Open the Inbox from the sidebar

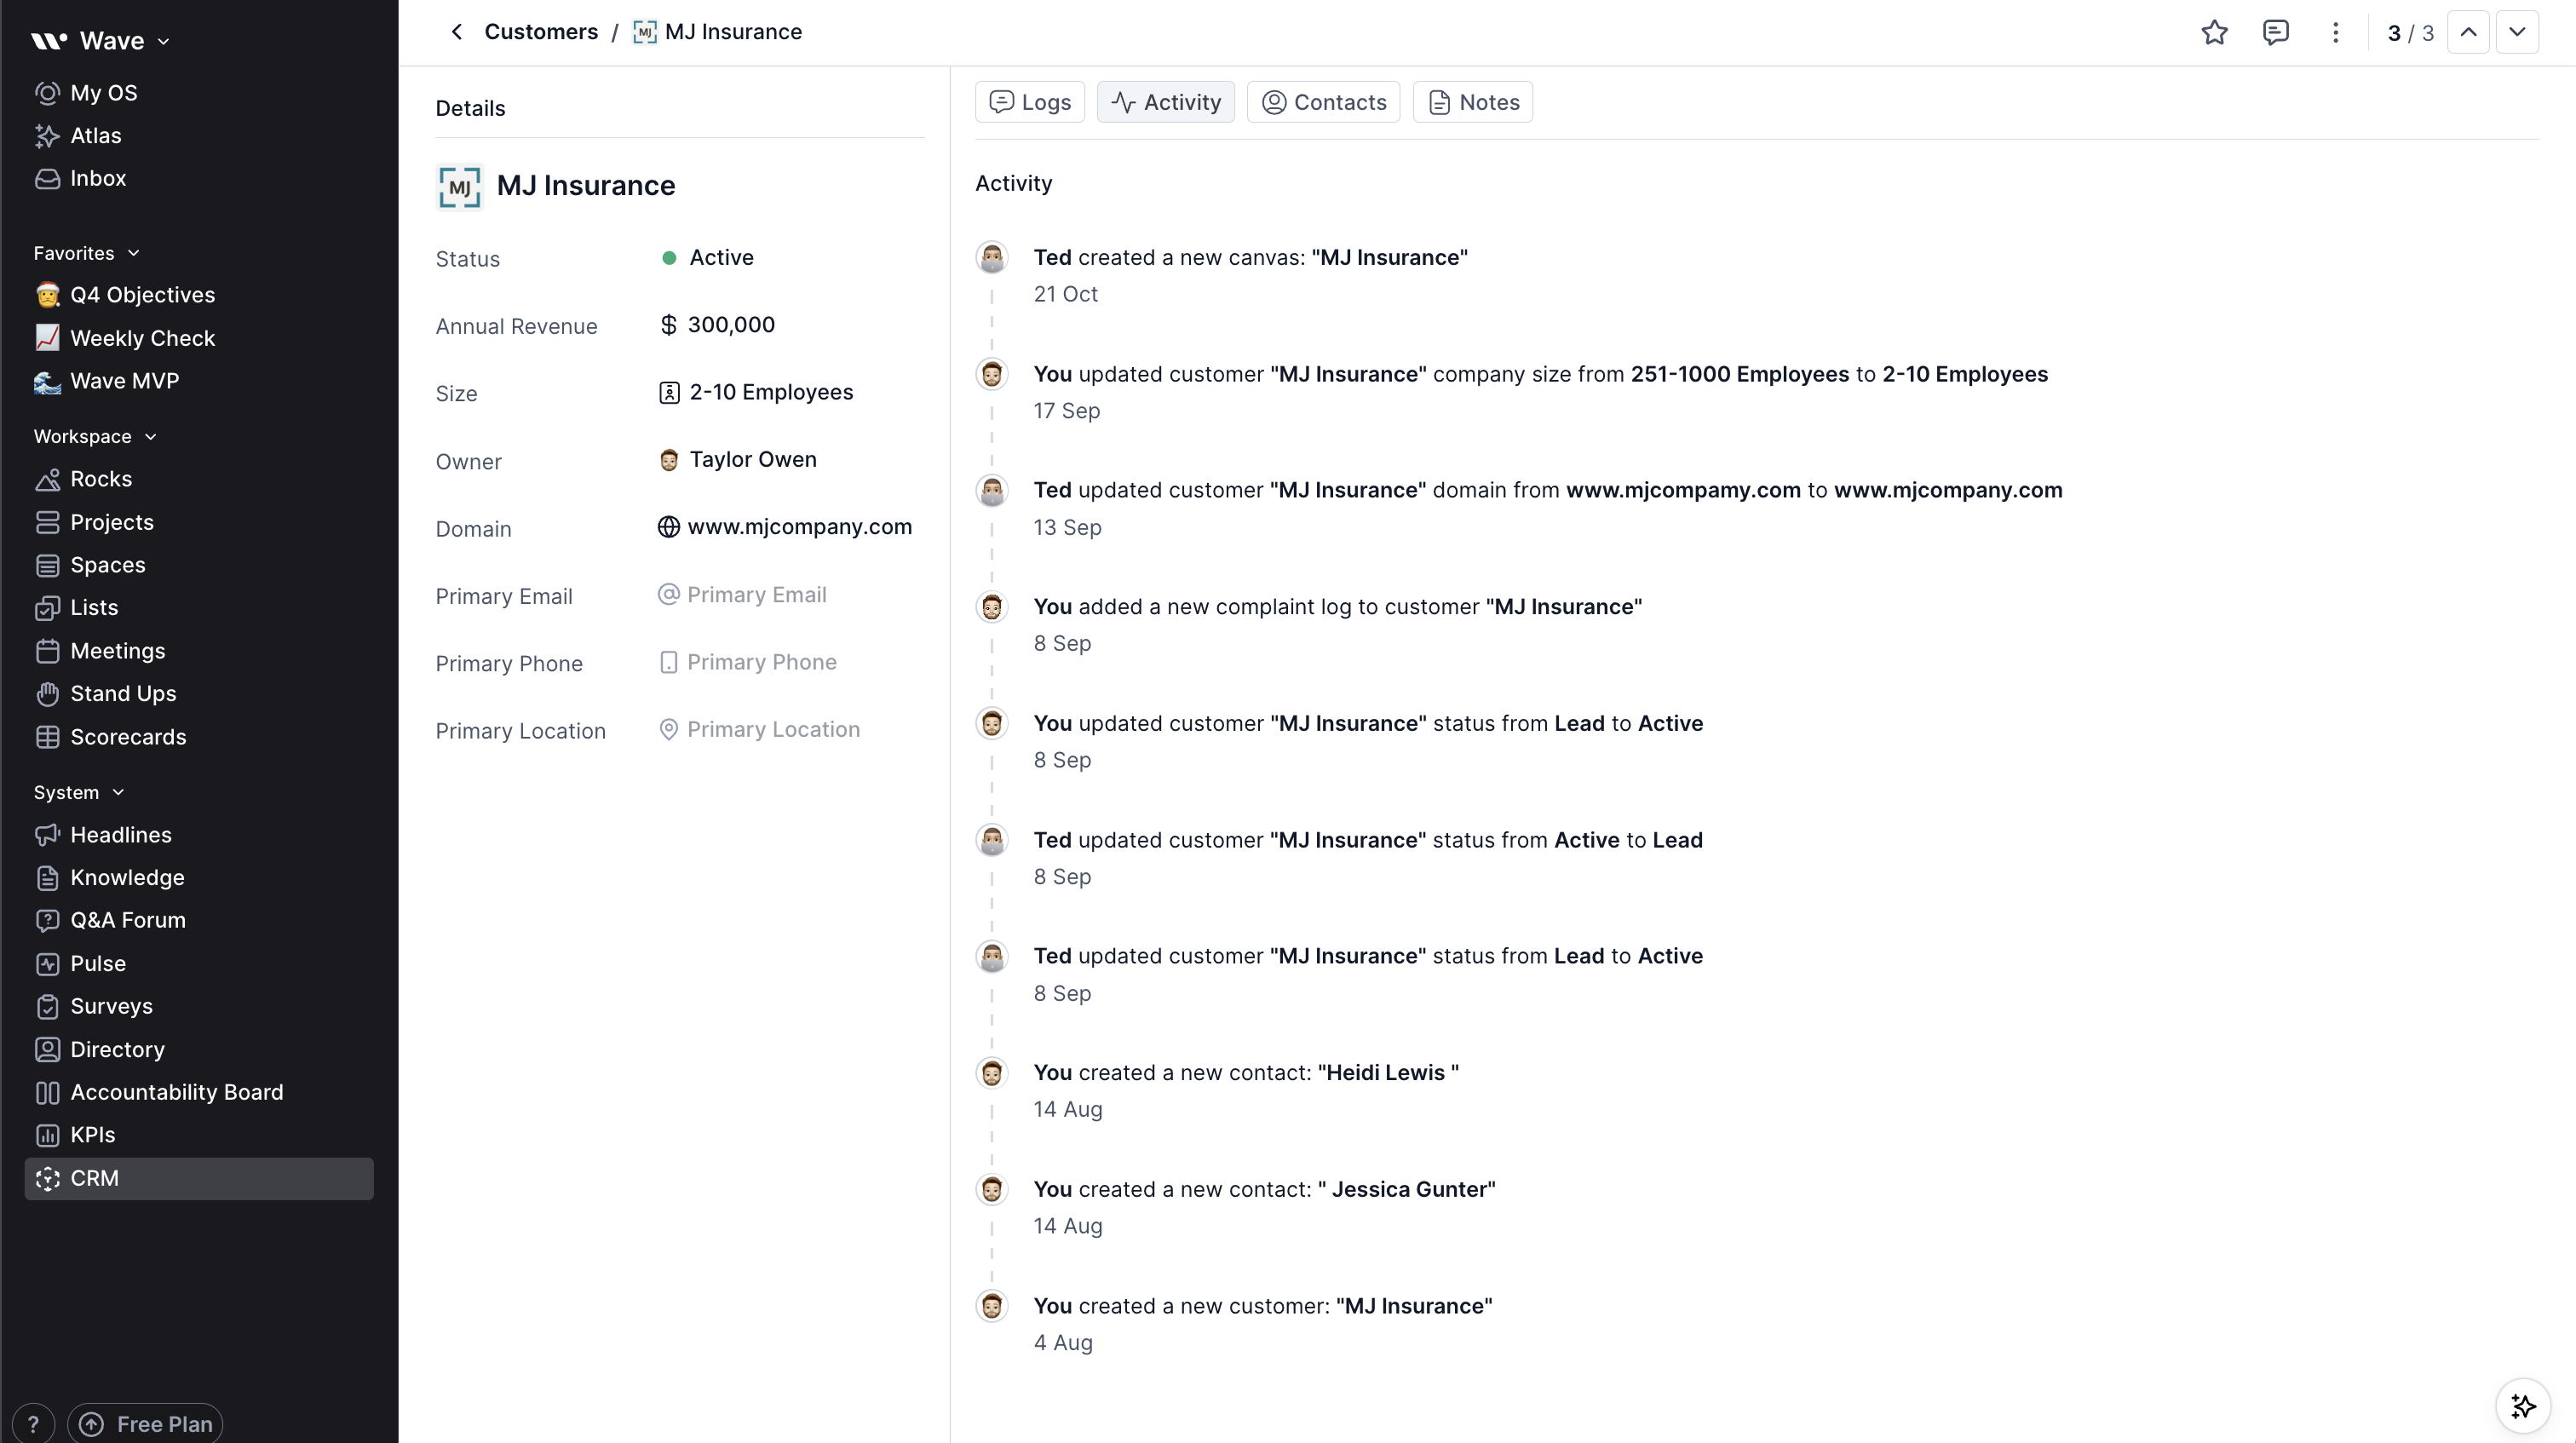point(99,178)
